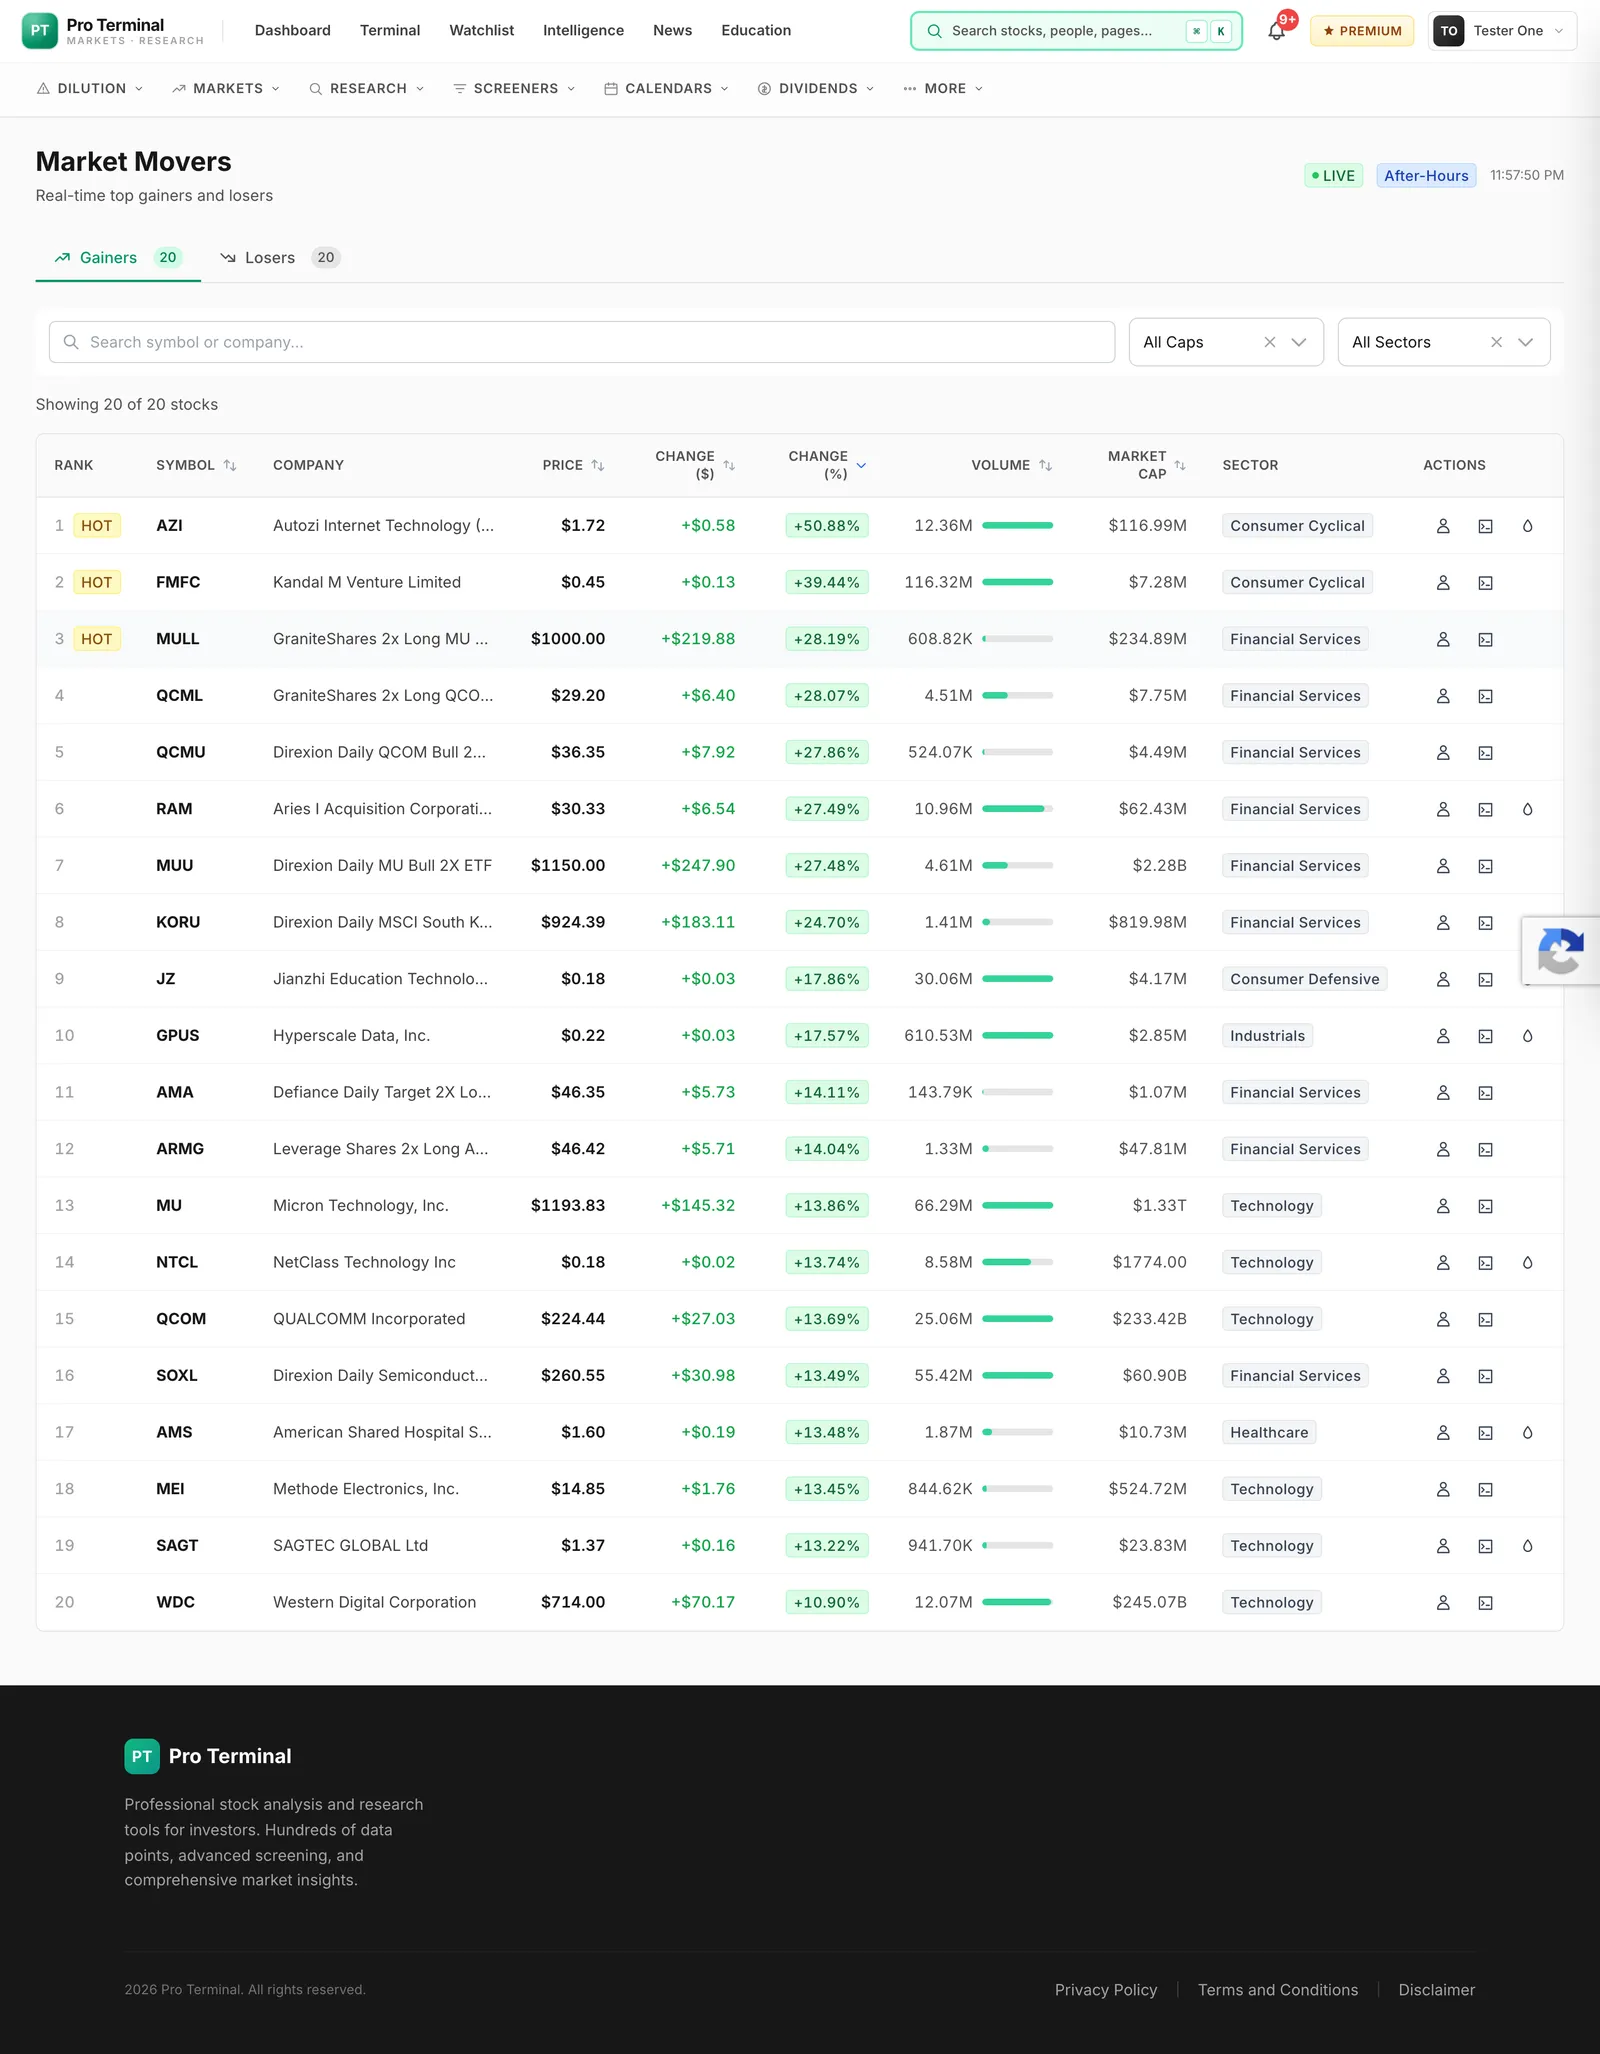1600x2054 pixels.
Task: Switch to the Losers tab
Action: pyautogui.click(x=281, y=258)
